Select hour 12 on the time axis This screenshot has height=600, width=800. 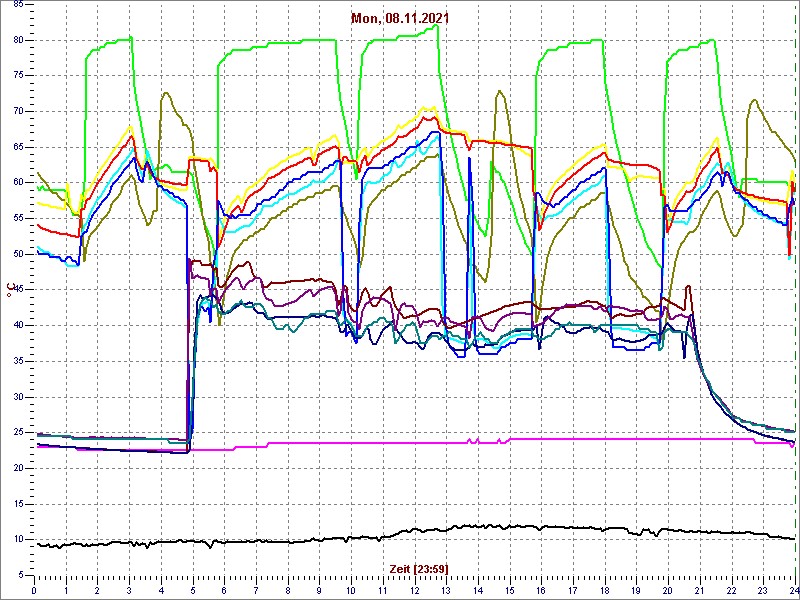click(x=415, y=590)
